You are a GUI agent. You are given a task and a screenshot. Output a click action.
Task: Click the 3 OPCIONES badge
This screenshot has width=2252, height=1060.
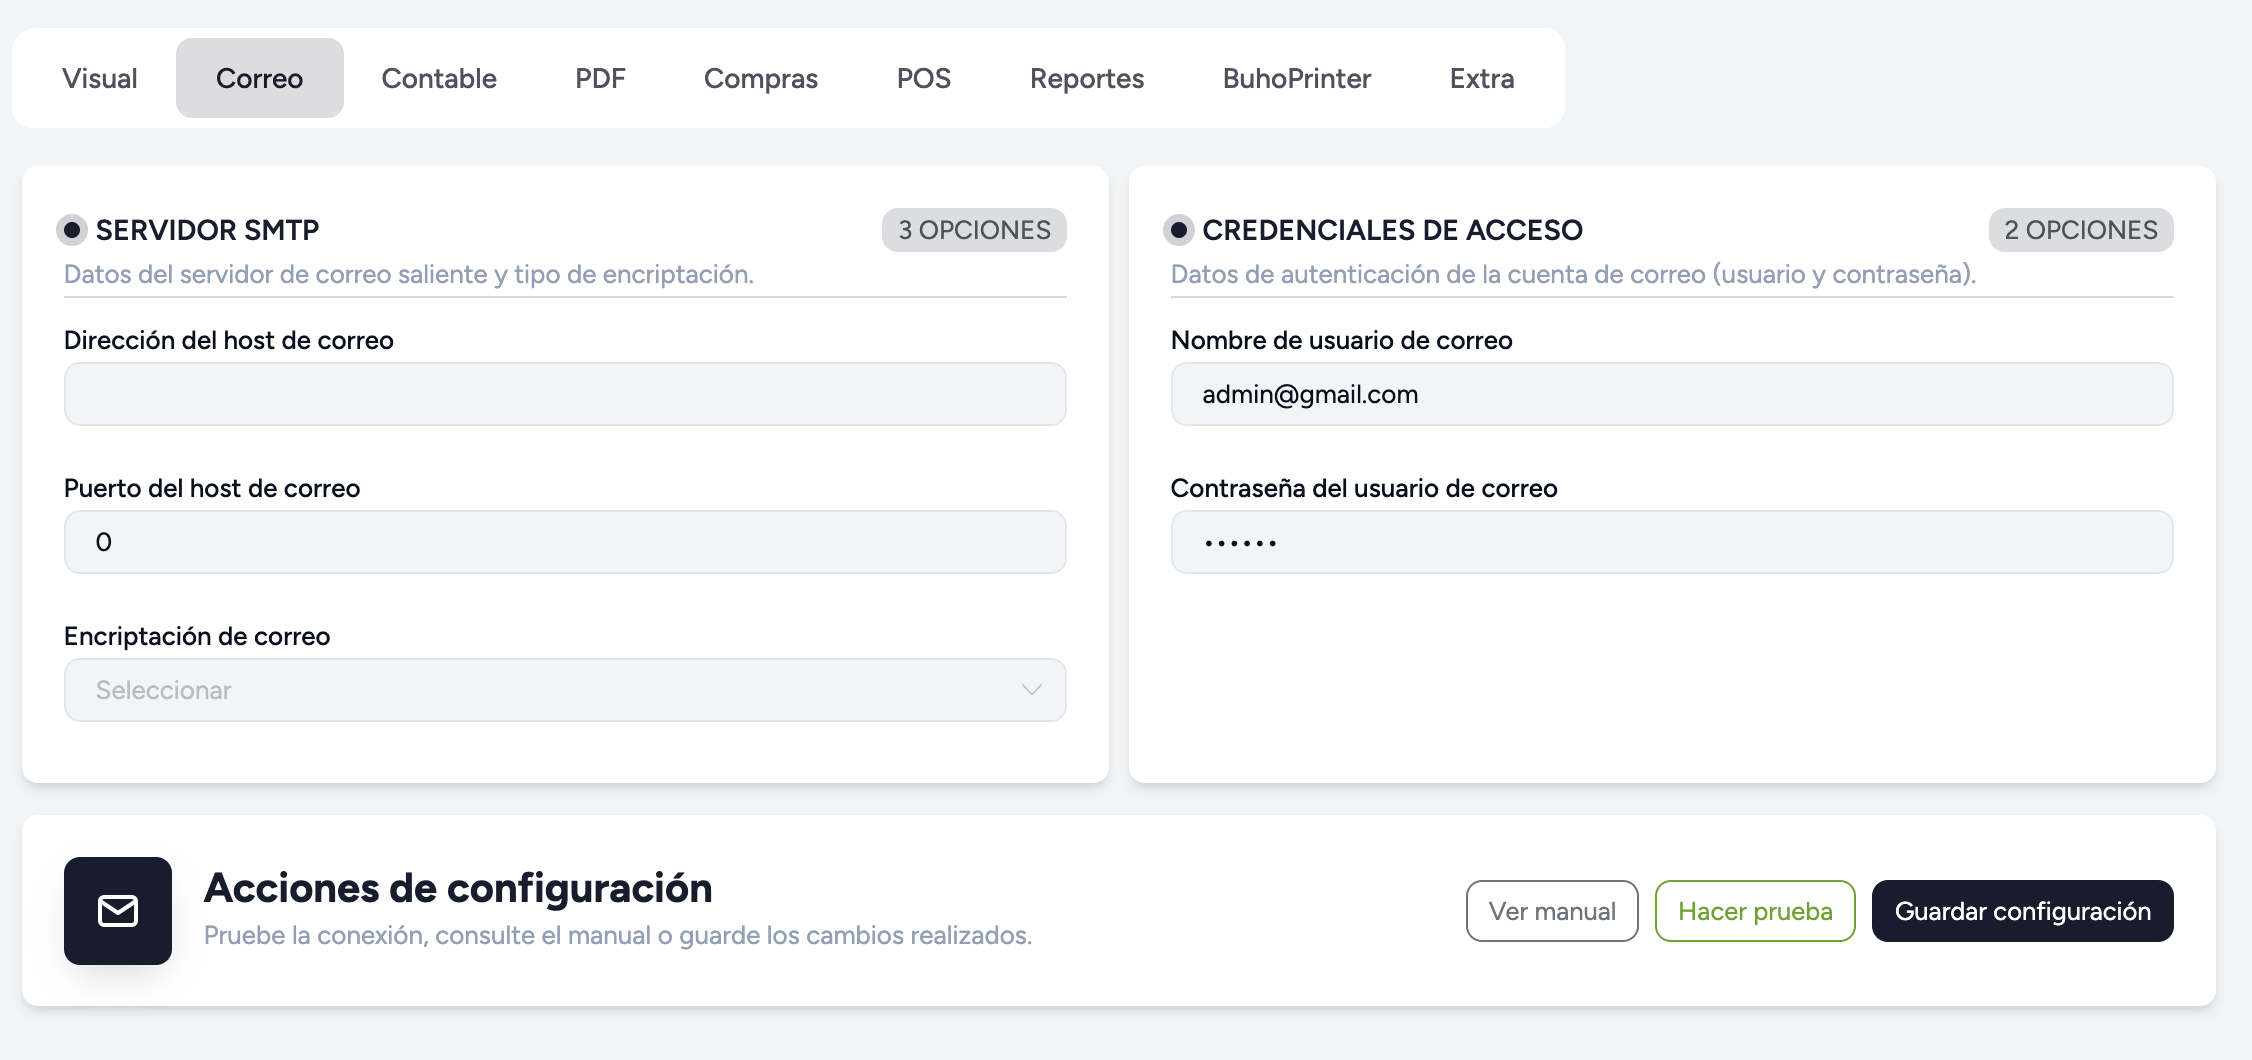point(974,230)
